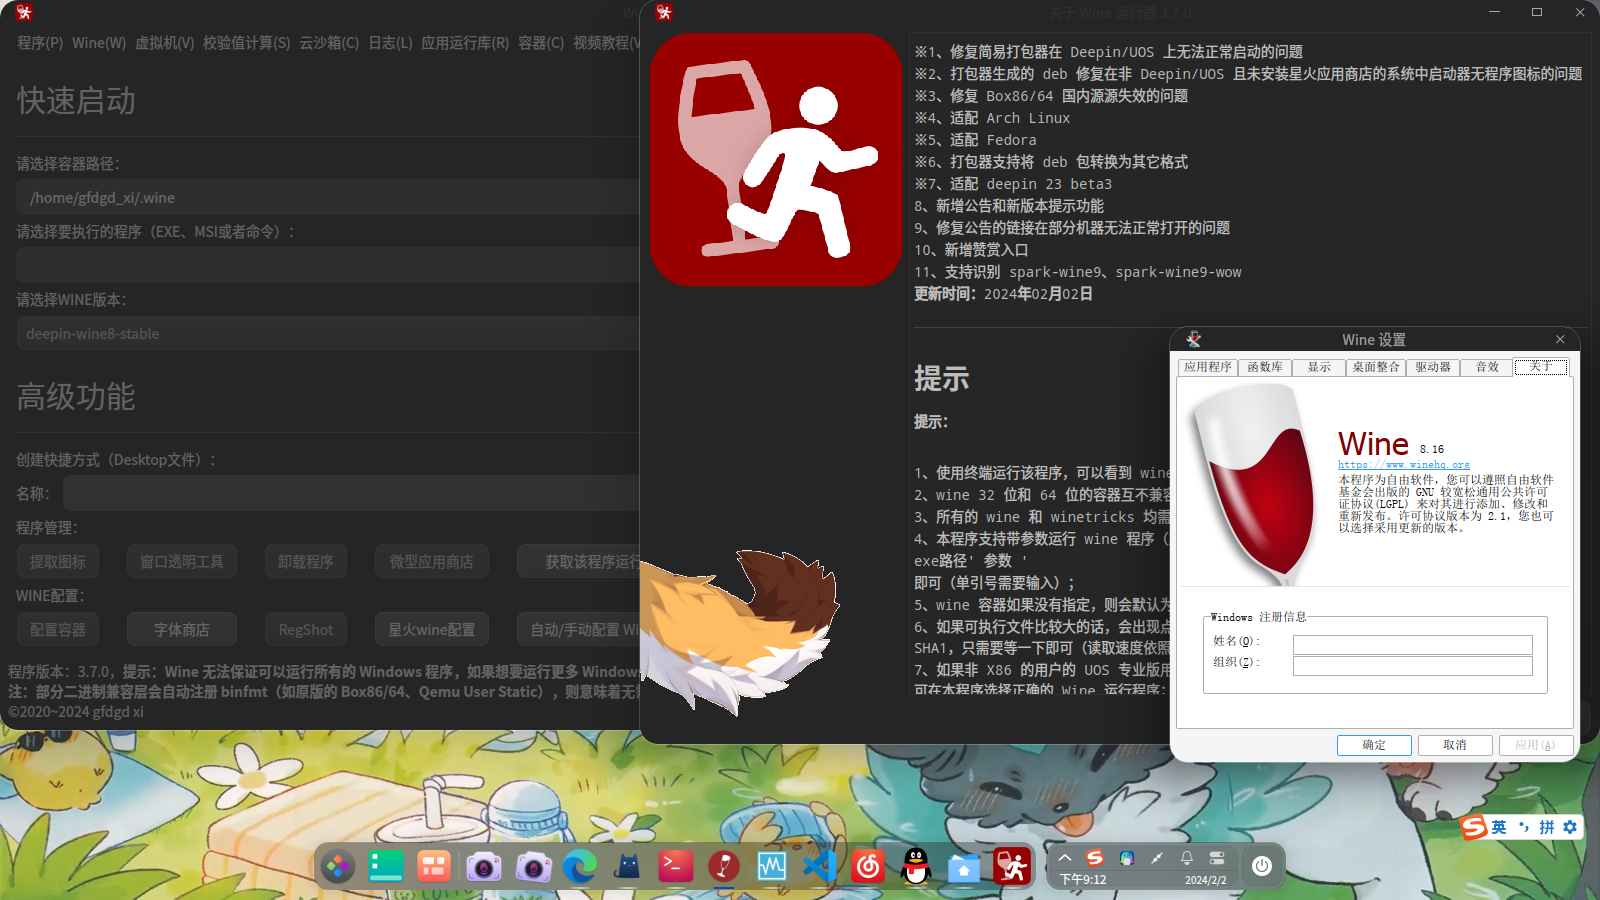1600x900 pixels.
Task: Open the file manager dock icon
Action: (x=964, y=866)
